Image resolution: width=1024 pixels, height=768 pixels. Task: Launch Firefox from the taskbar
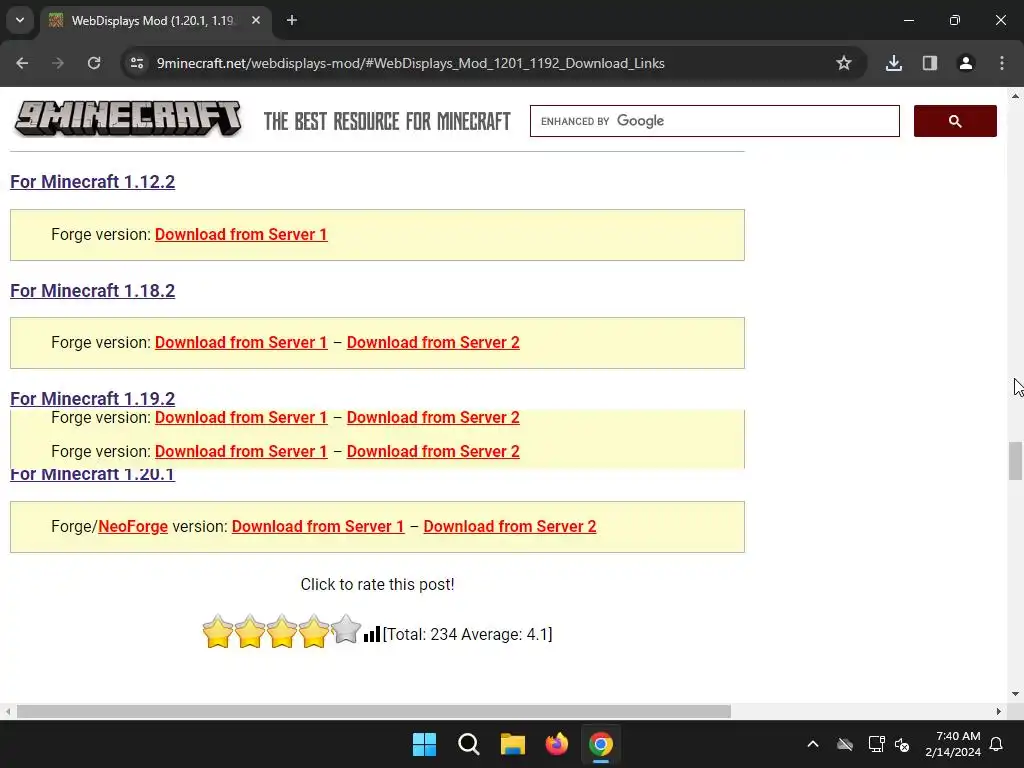[x=556, y=744]
